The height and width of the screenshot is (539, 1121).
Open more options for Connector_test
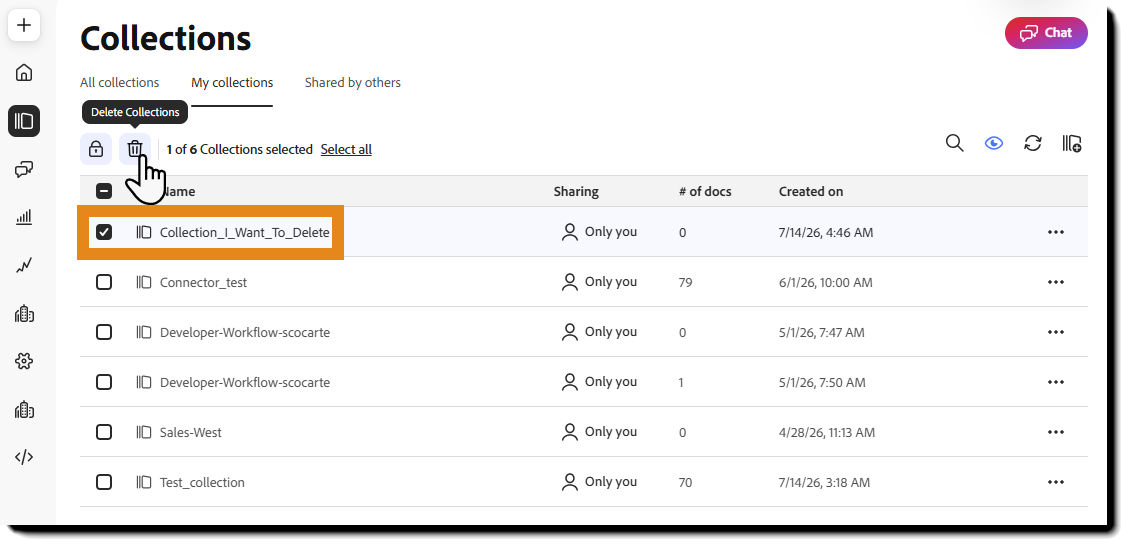(1056, 282)
